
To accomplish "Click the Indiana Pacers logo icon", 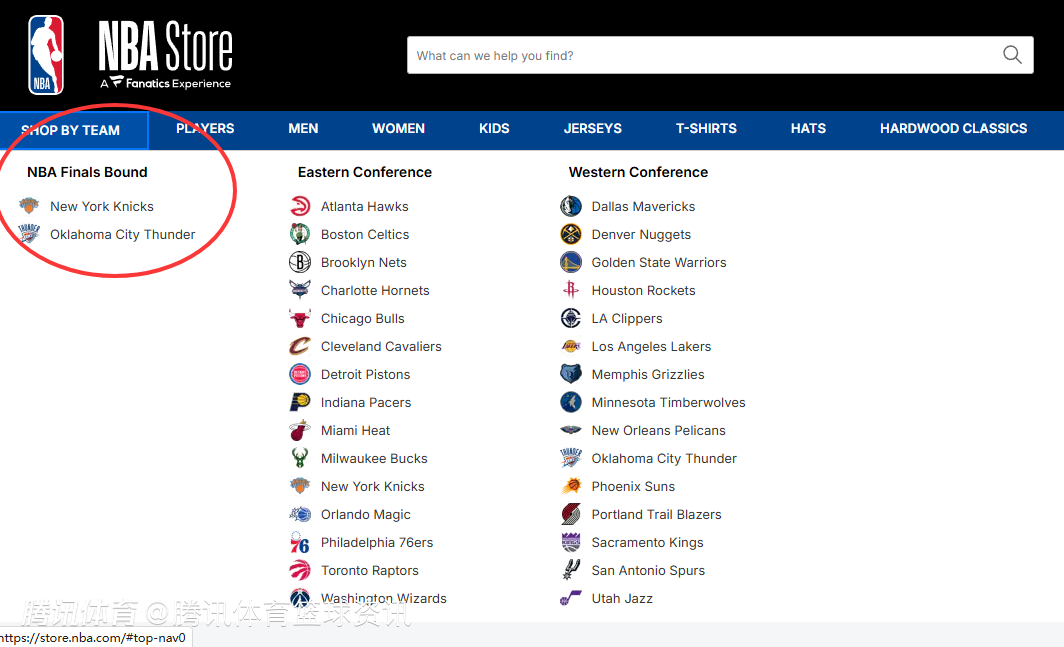I will 300,402.
